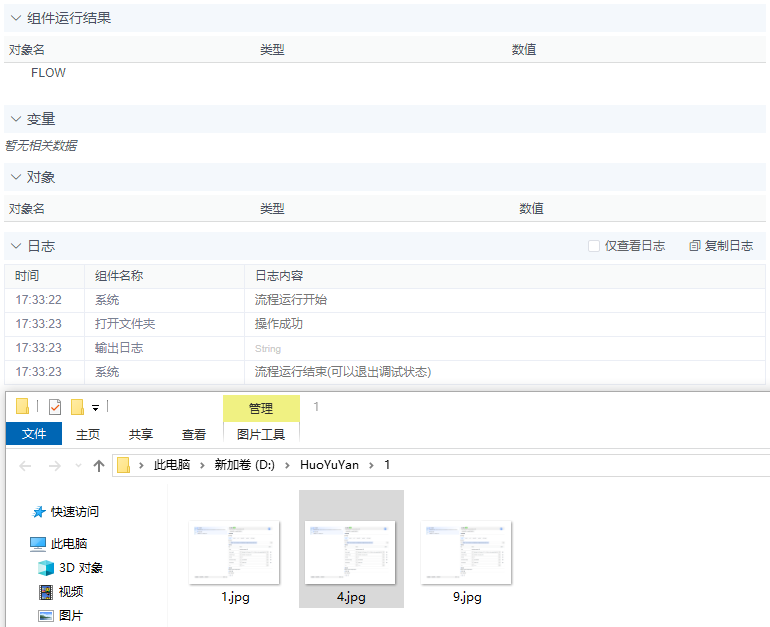
Task: Click the film icon next to 视频
Action: coord(46,592)
